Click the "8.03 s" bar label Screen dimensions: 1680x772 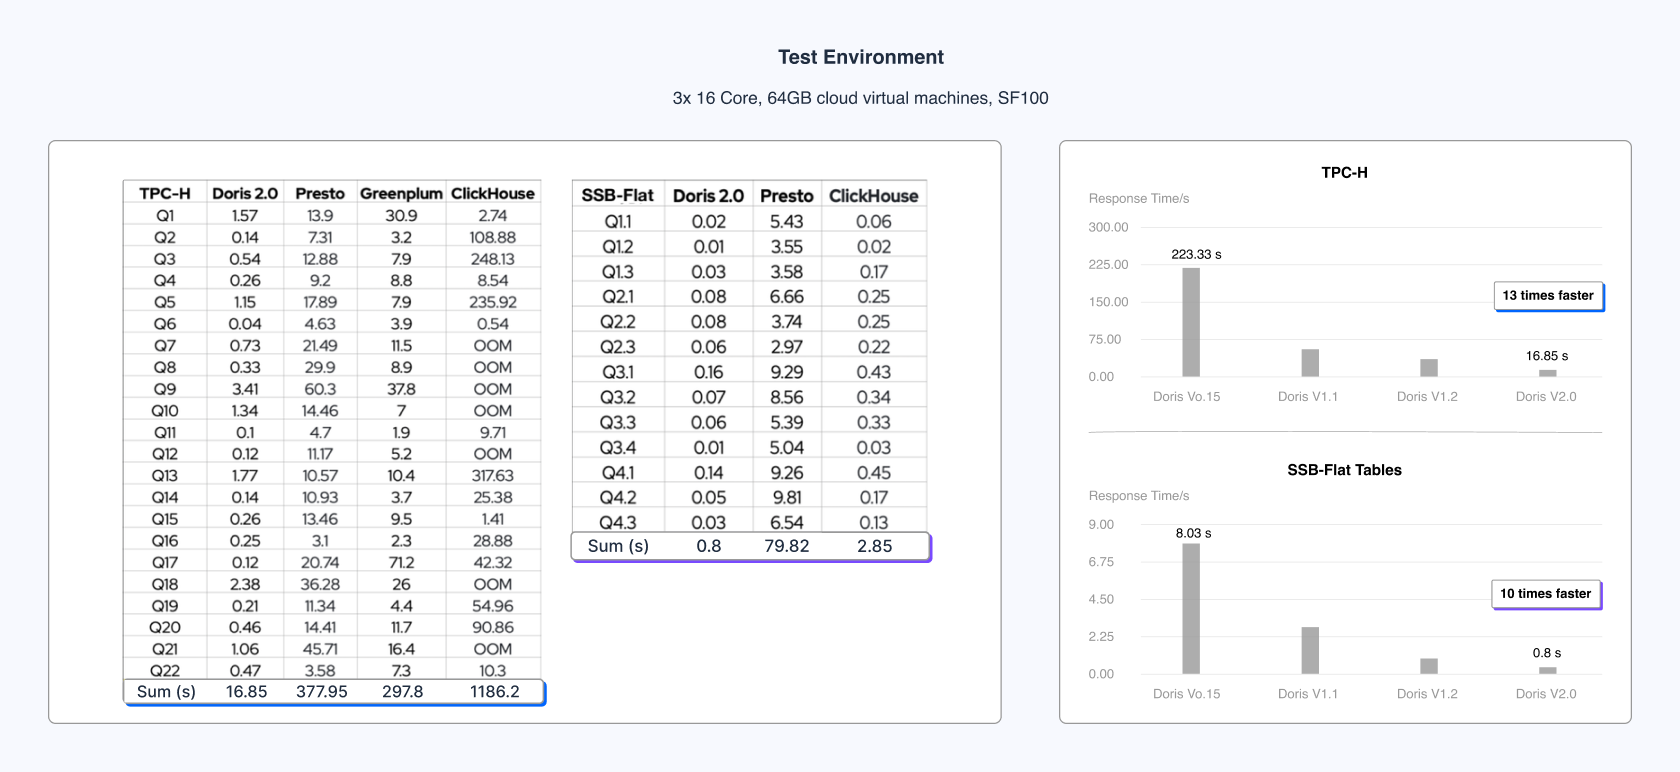coord(1193,533)
